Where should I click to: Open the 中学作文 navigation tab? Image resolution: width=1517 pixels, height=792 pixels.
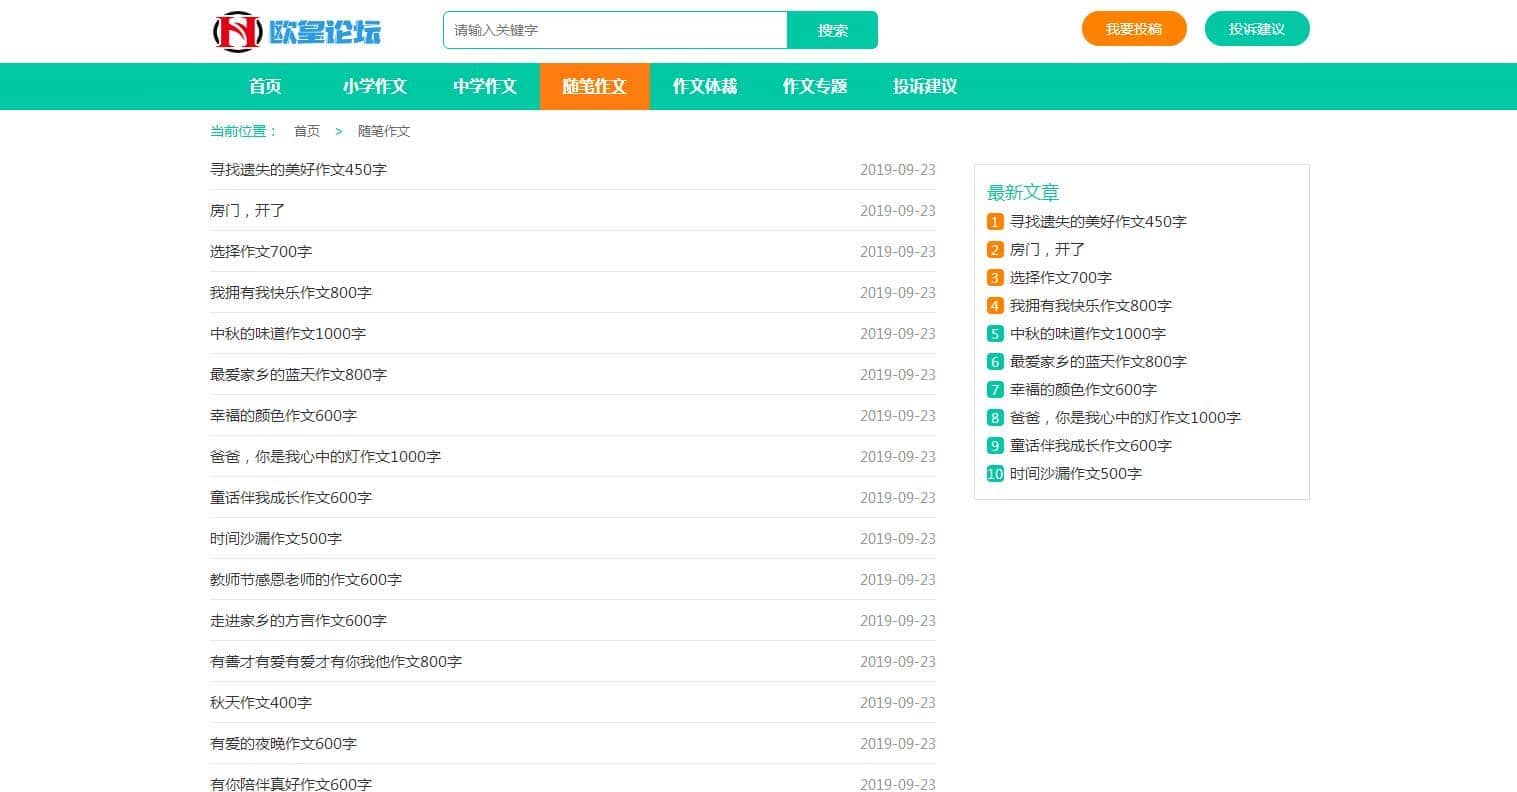point(485,86)
